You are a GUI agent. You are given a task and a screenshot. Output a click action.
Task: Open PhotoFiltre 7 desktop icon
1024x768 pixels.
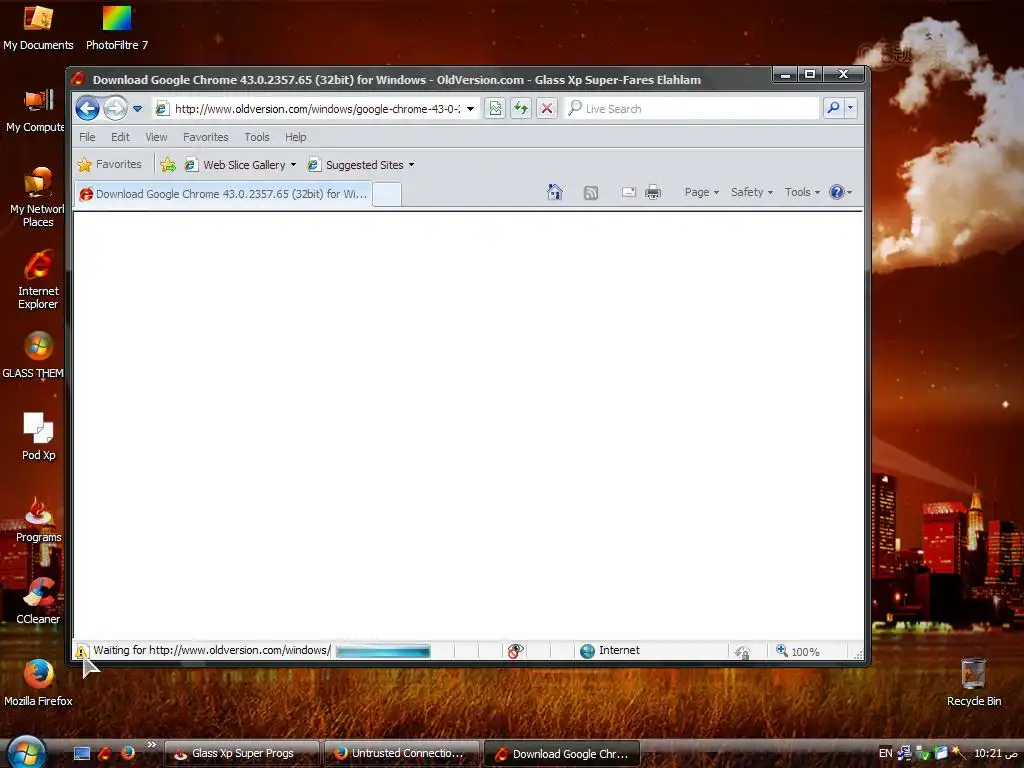pyautogui.click(x=117, y=27)
